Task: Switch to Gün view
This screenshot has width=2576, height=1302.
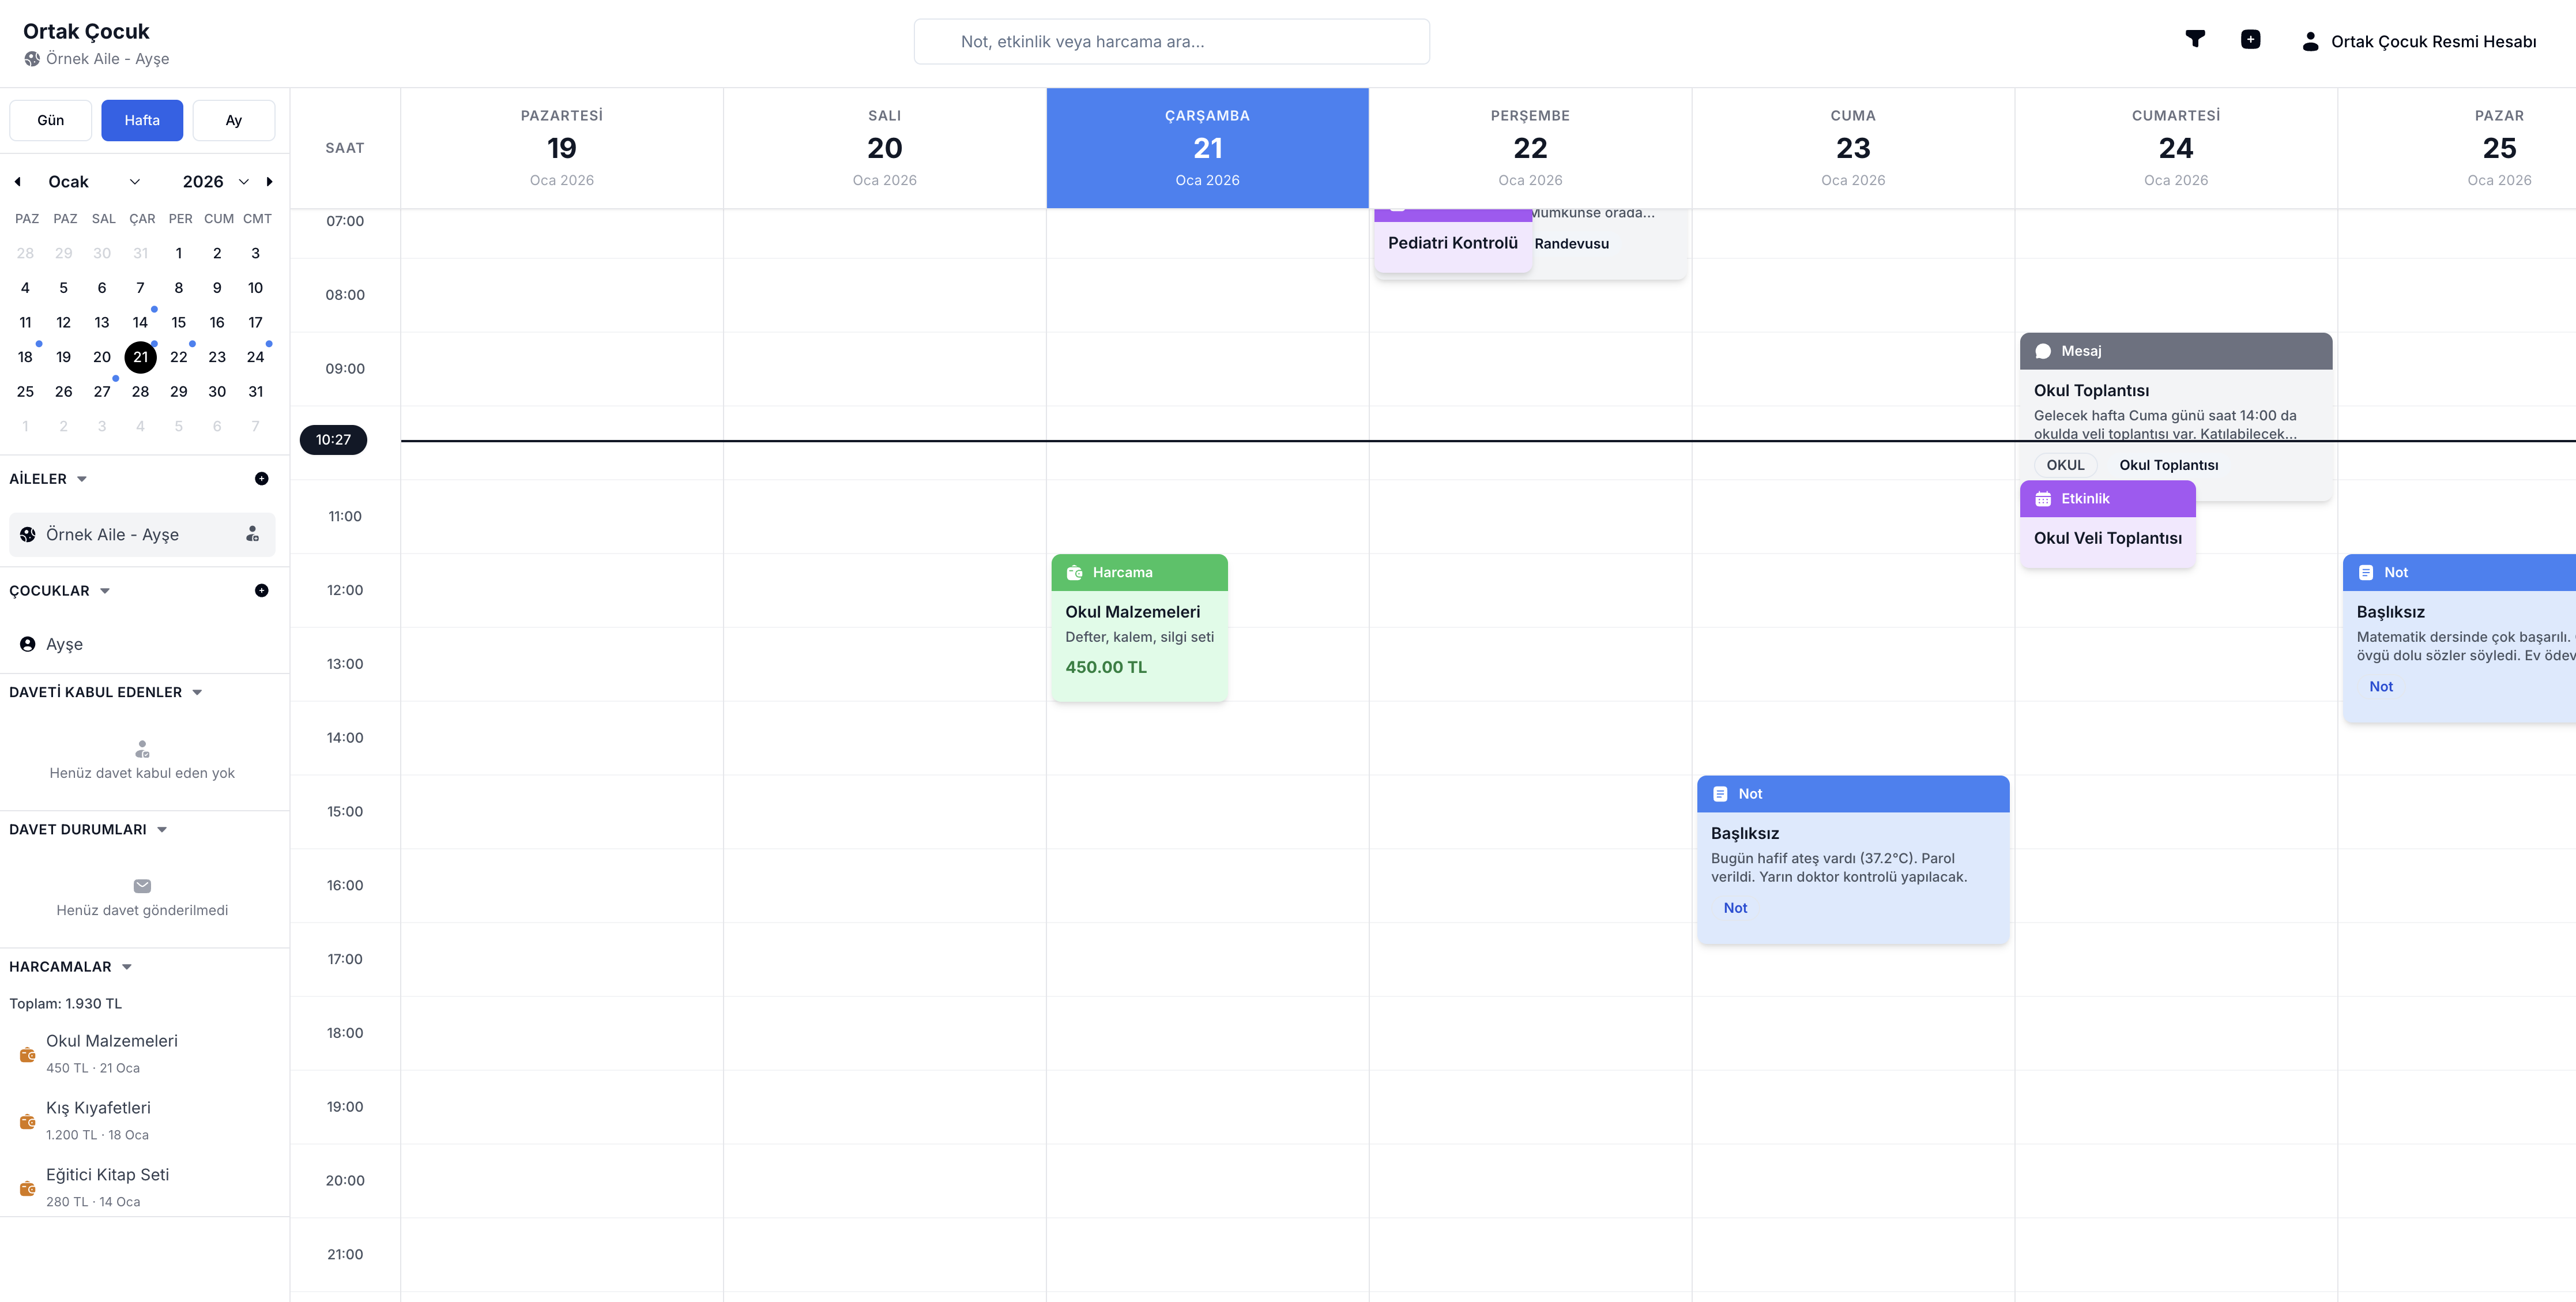Action: [x=50, y=120]
